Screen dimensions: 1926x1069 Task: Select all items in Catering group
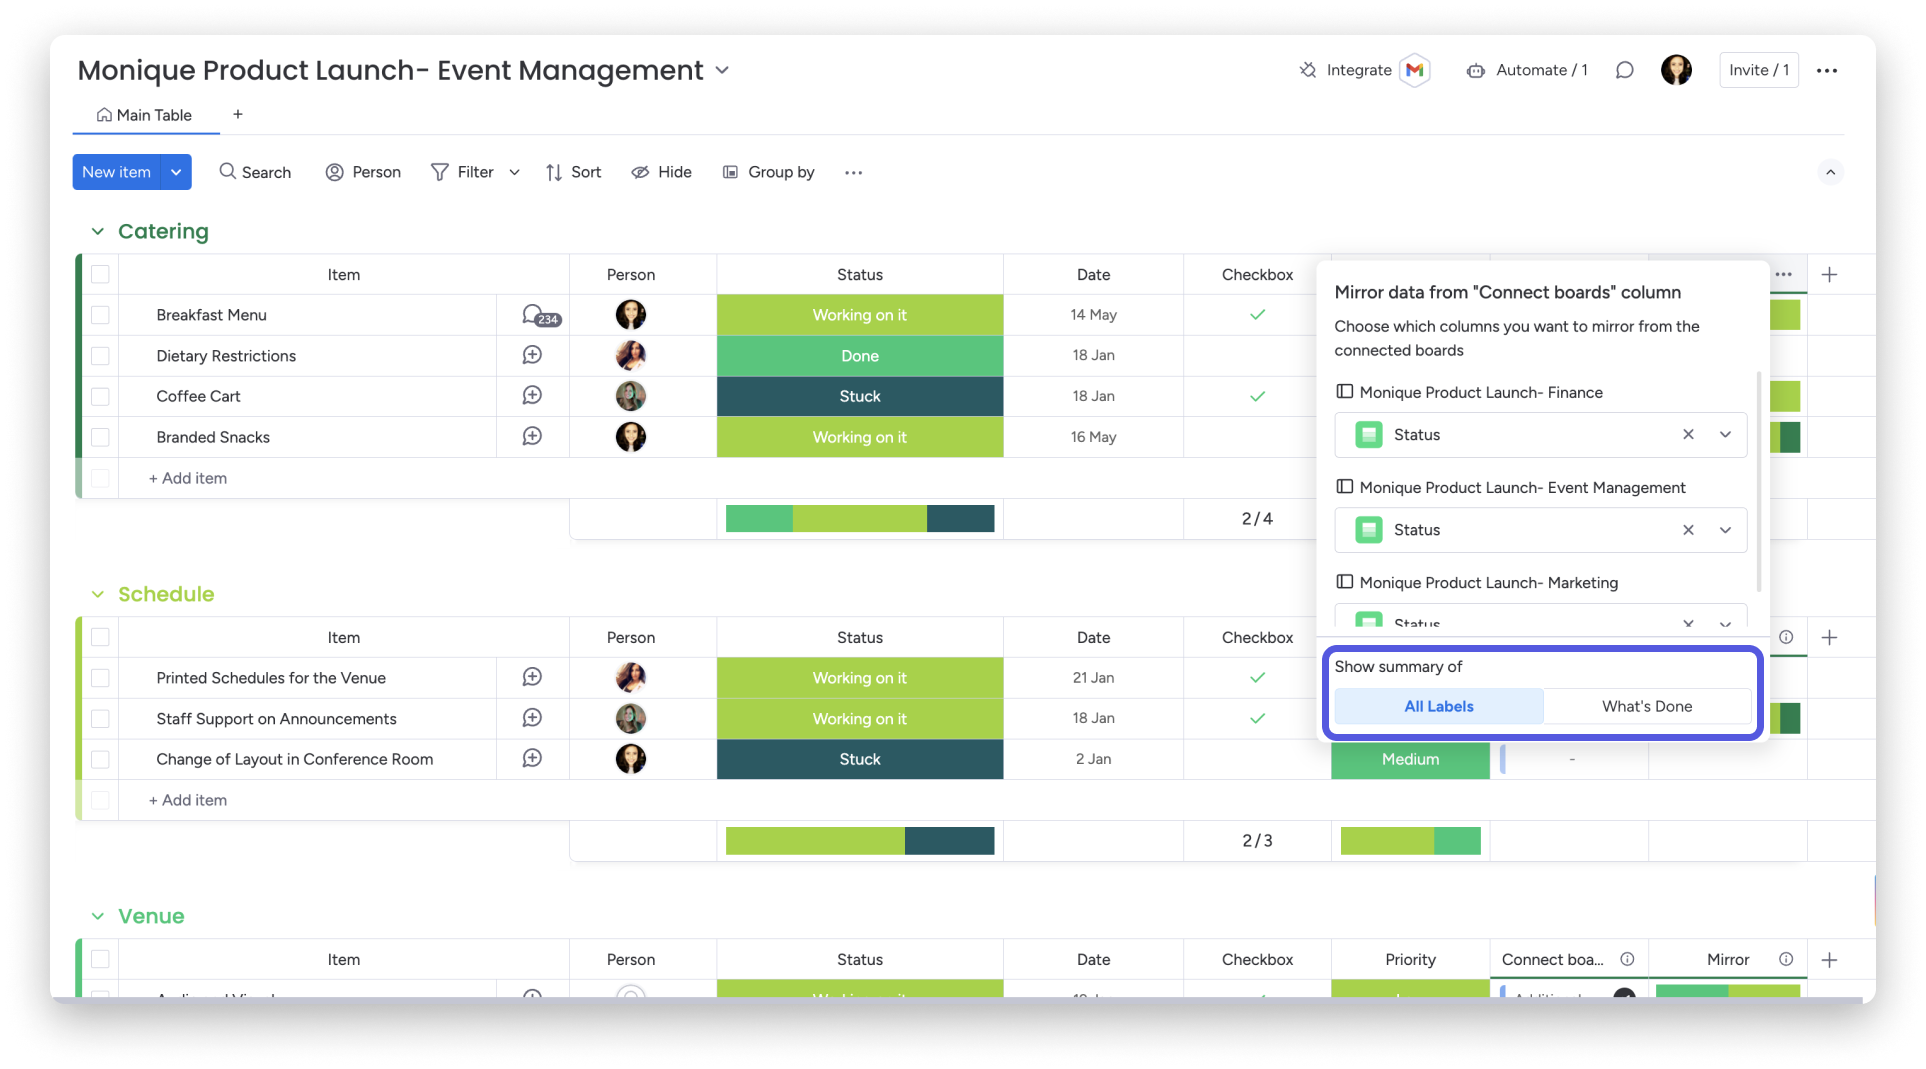pyautogui.click(x=100, y=274)
